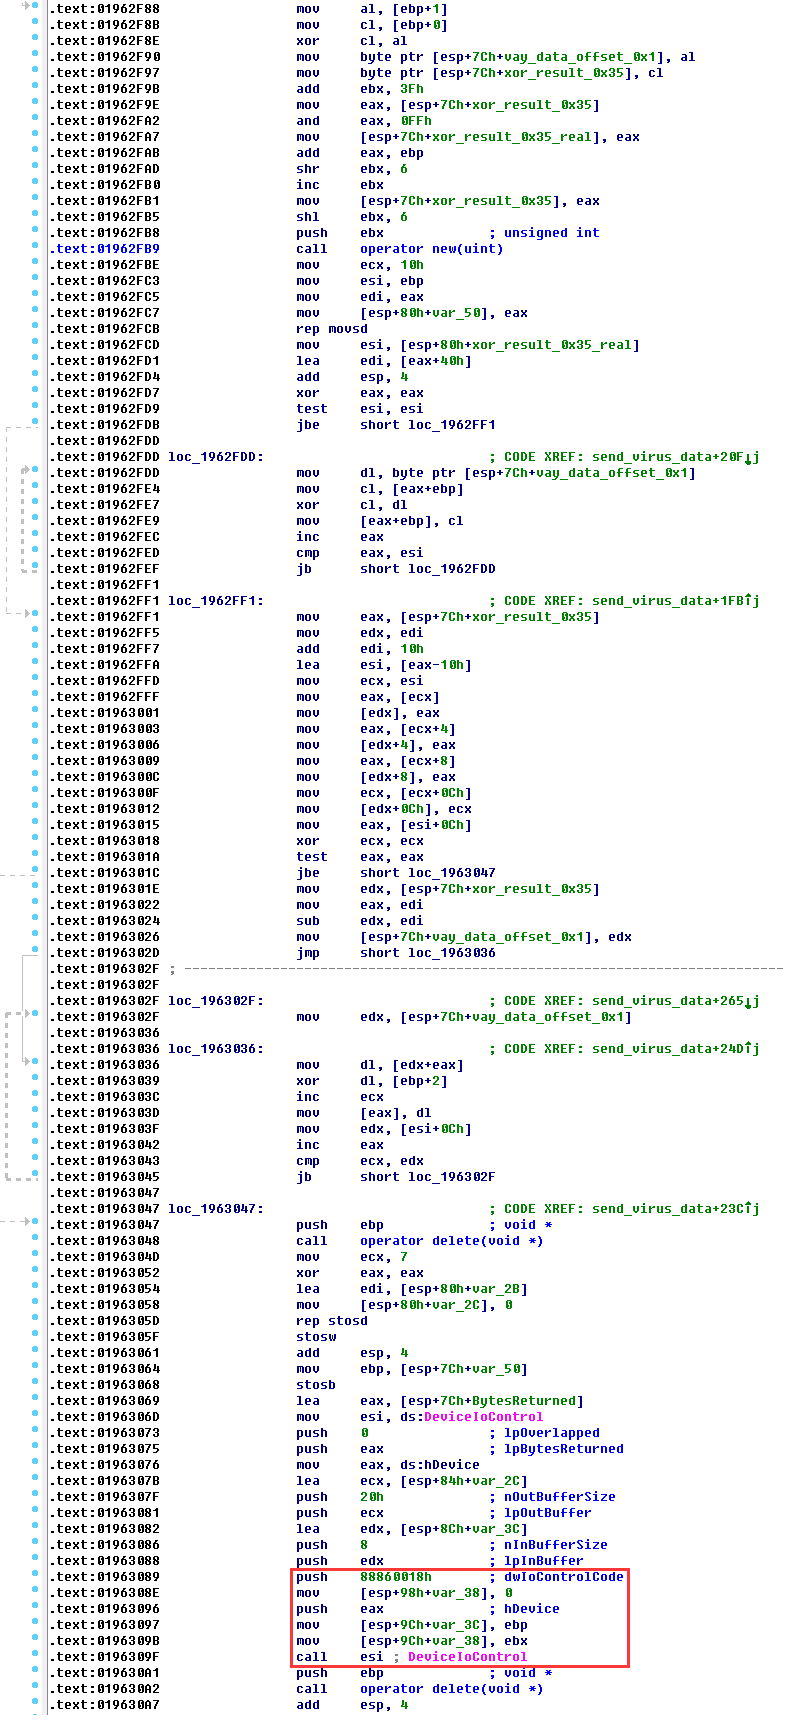Select the dwIoControlCode comment
Screen dimensions: 808x1728
click(564, 1577)
